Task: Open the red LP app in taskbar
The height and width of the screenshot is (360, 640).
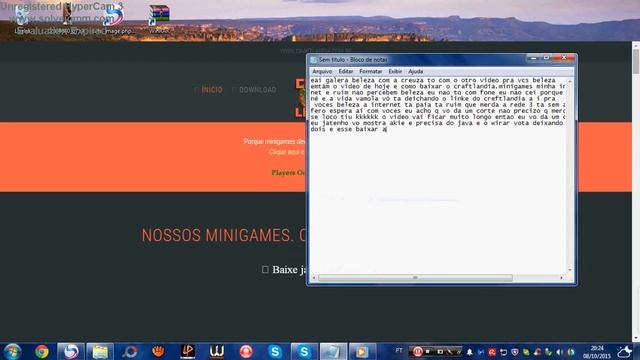Action: click(x=188, y=351)
